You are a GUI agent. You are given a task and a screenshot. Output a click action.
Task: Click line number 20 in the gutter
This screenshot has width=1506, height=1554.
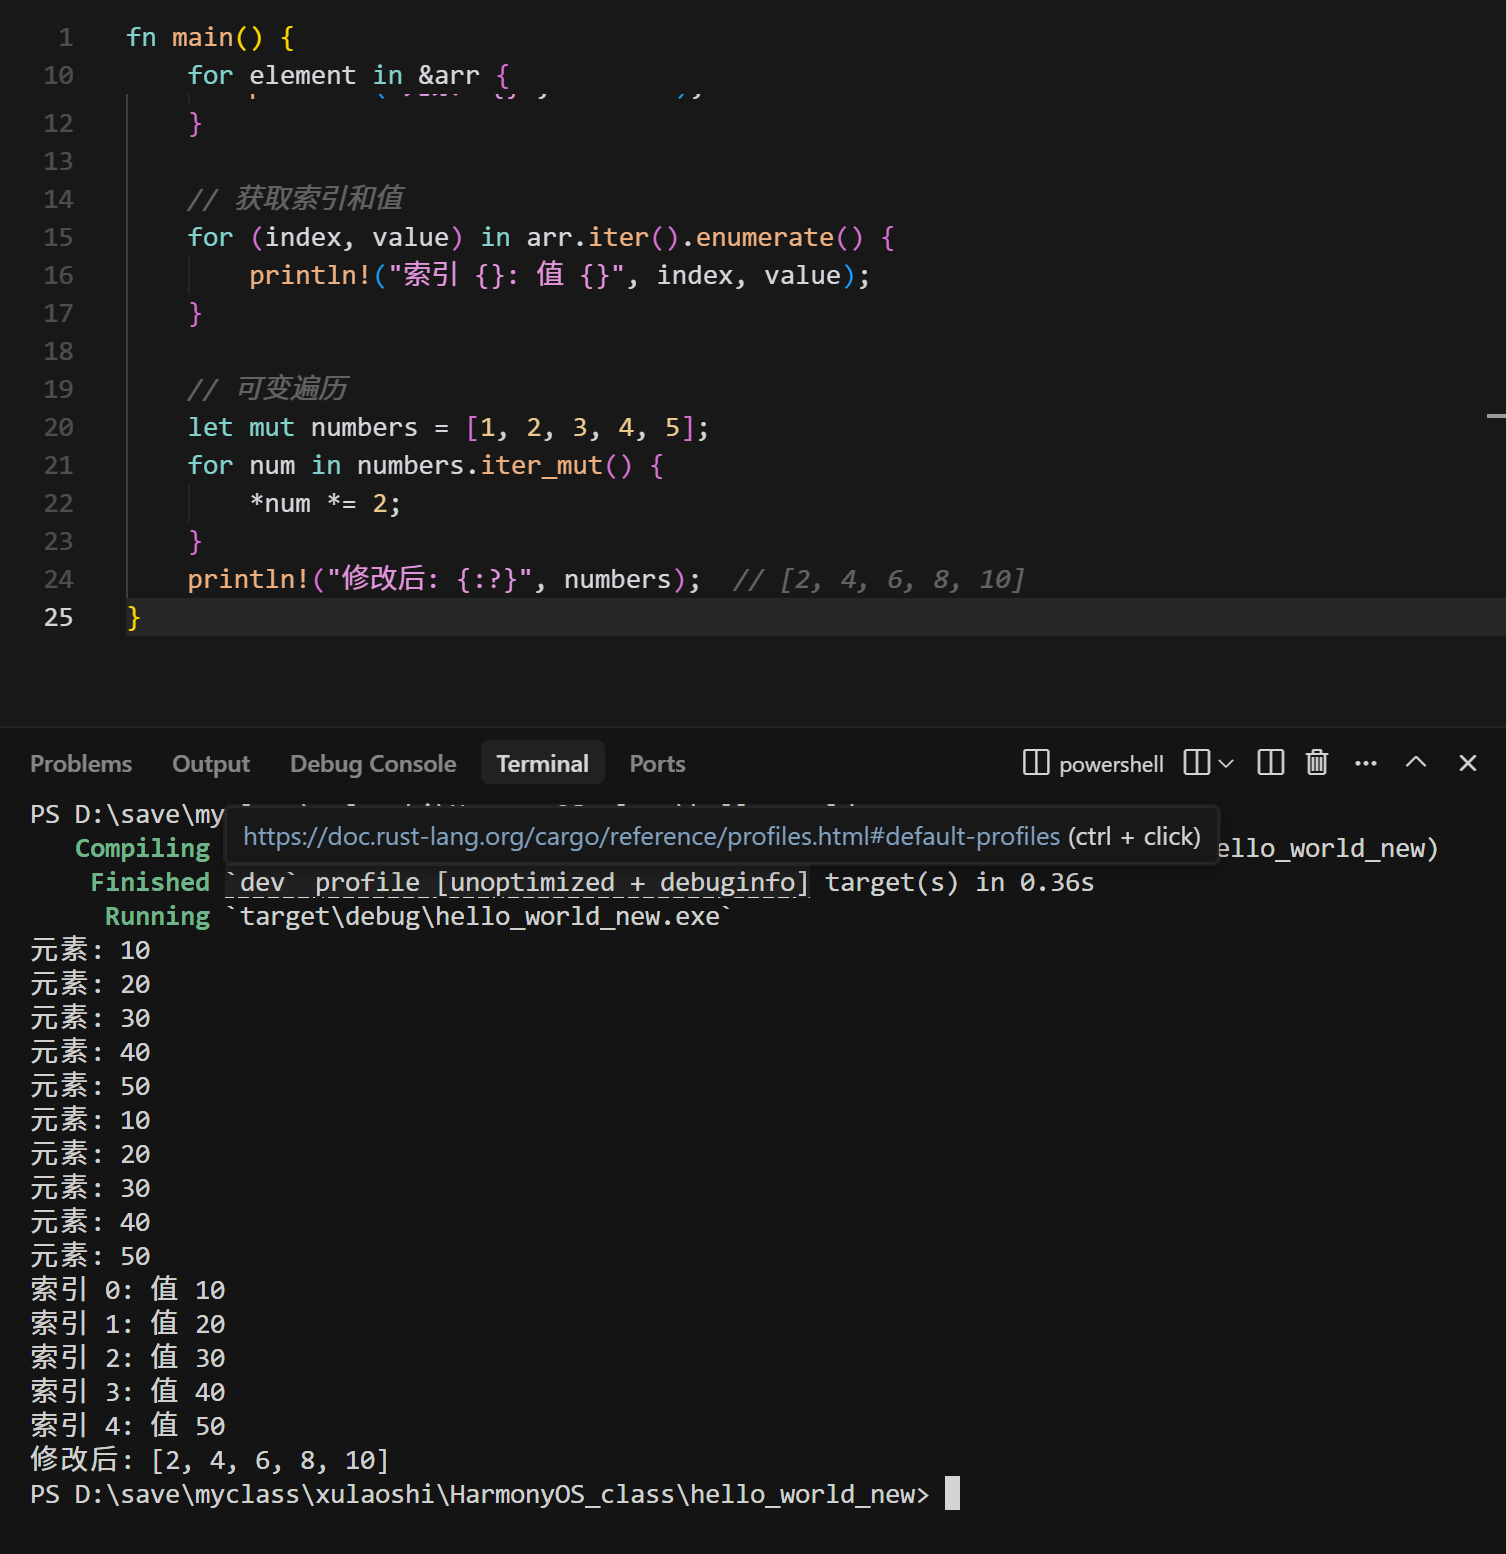(x=58, y=428)
